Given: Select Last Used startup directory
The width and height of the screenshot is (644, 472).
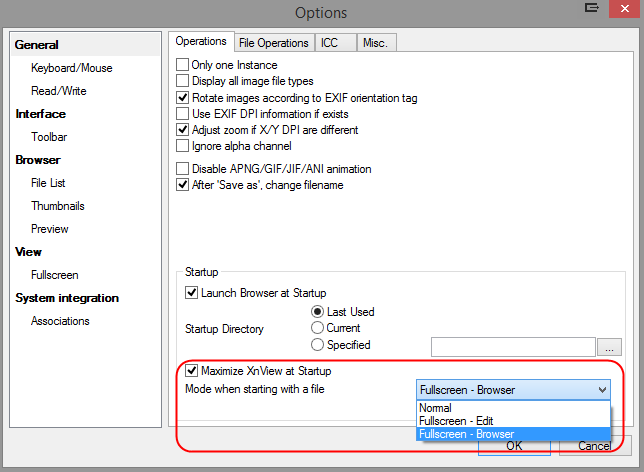Looking at the screenshot, I should point(317,312).
